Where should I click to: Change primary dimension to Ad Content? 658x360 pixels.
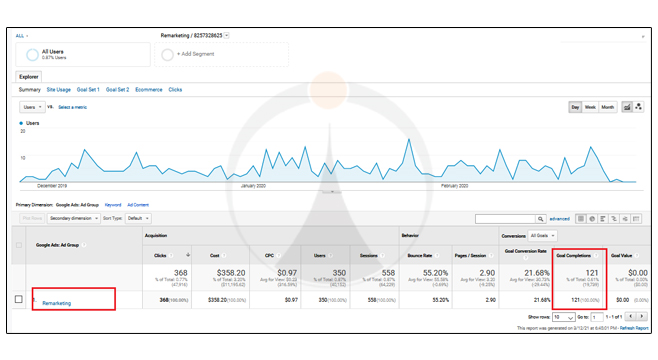coord(138,205)
